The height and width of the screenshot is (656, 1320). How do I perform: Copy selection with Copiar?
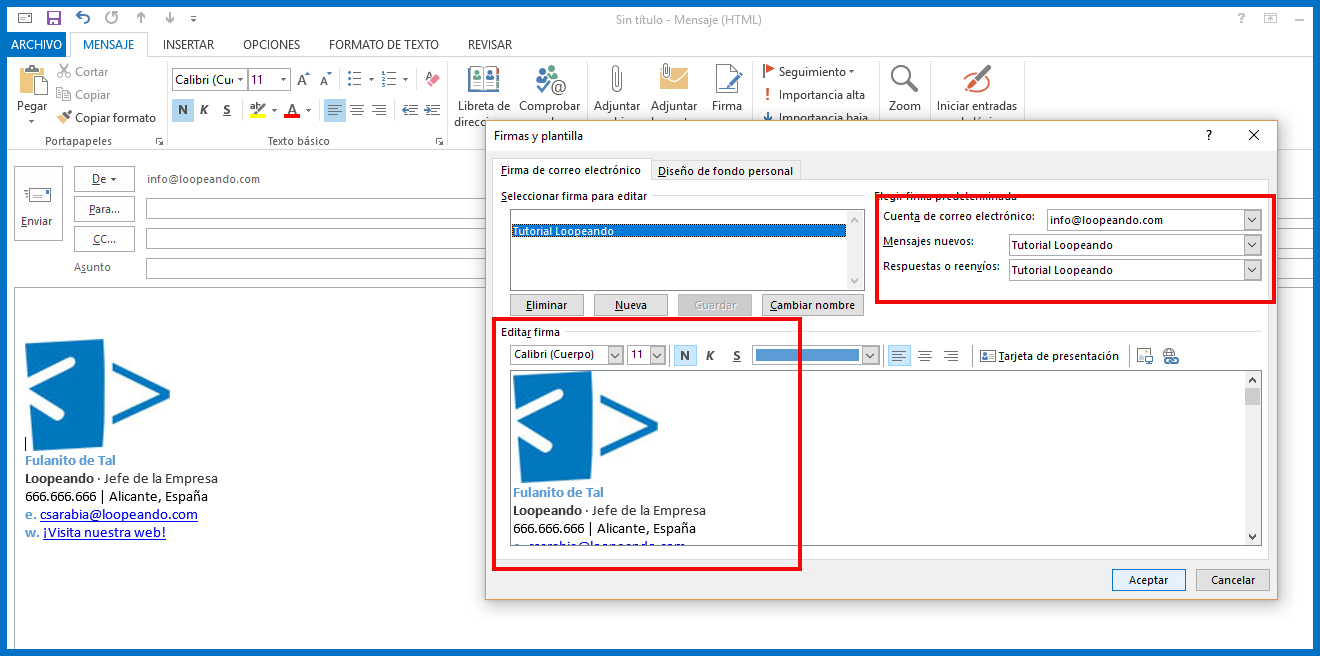(x=84, y=95)
